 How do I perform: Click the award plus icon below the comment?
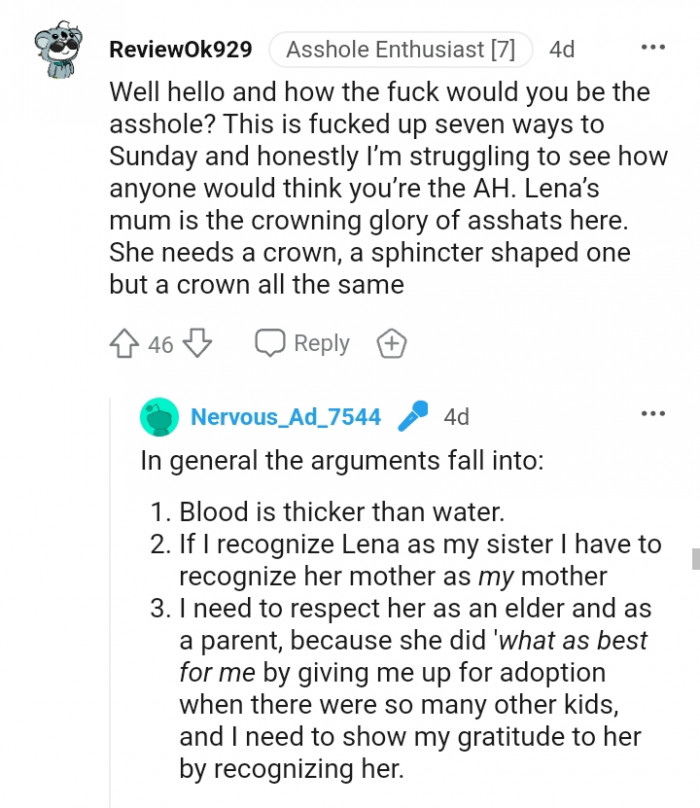392,343
